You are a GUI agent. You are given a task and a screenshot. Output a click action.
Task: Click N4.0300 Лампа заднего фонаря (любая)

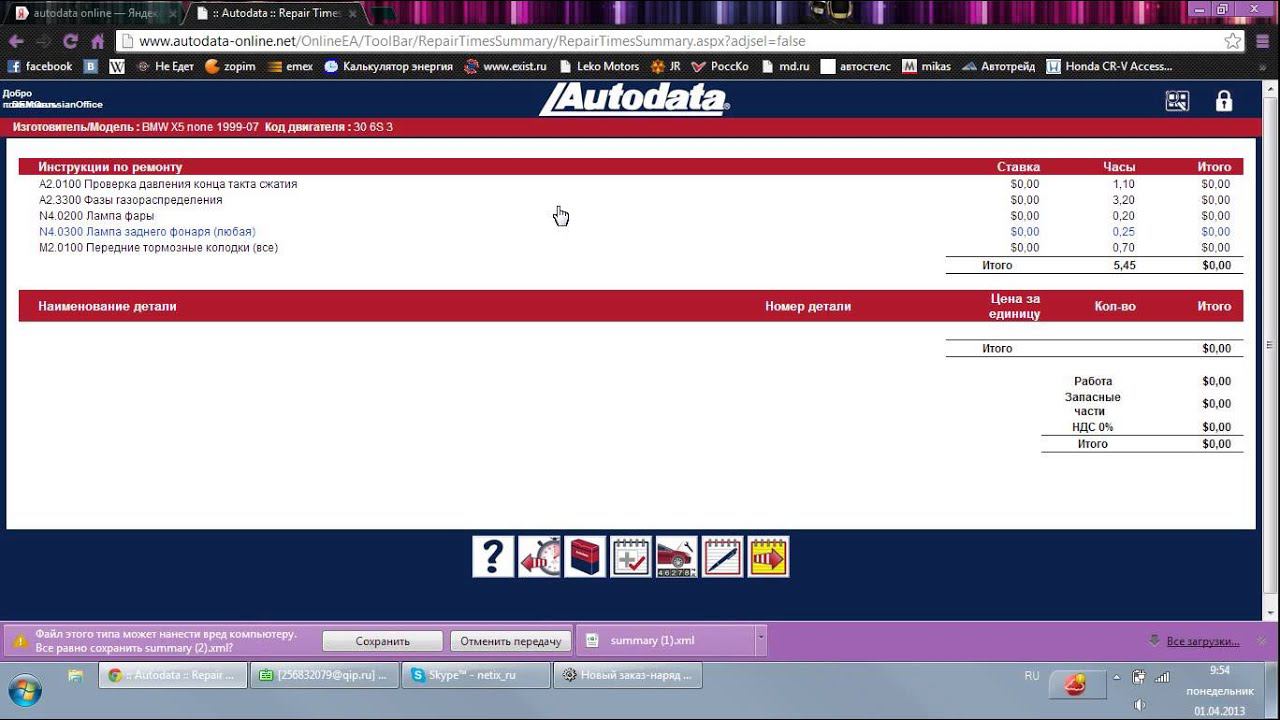pos(147,232)
